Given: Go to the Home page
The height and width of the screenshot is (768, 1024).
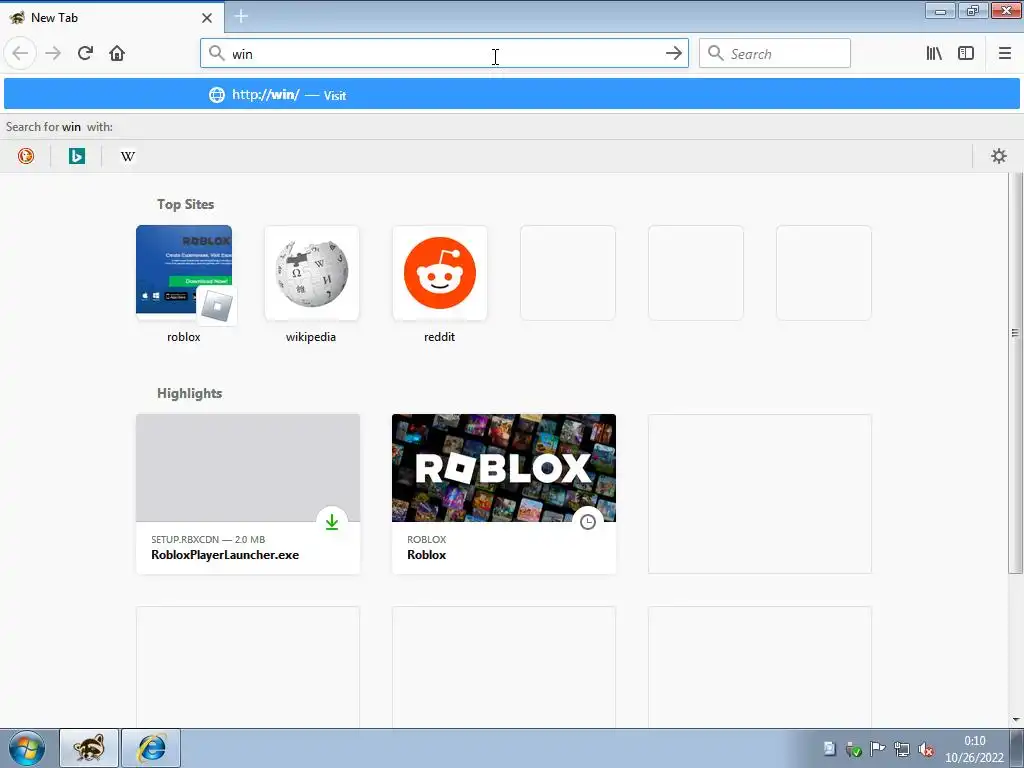Looking at the screenshot, I should pyautogui.click(x=117, y=53).
